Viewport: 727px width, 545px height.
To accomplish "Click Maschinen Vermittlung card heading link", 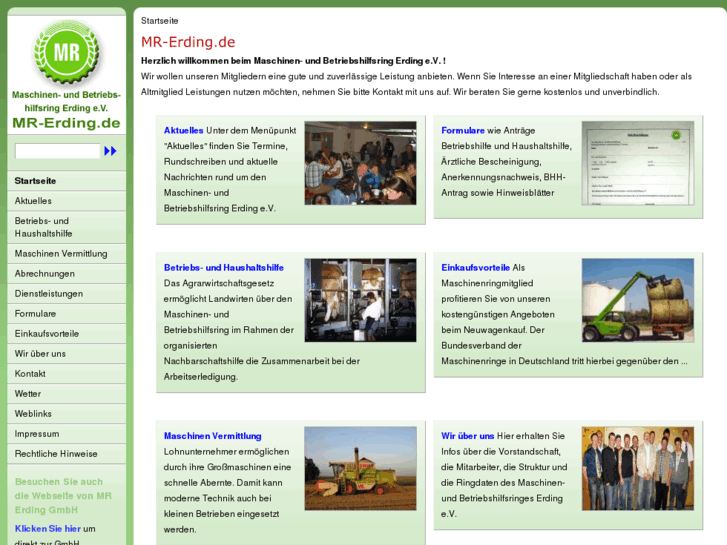I will [212, 436].
